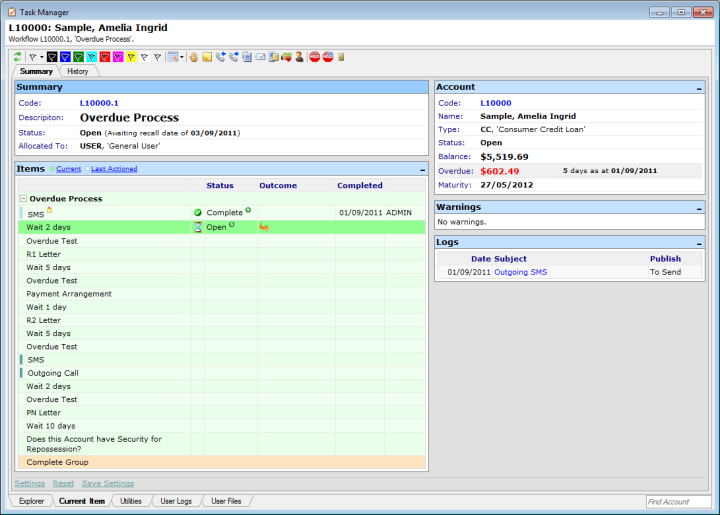Select the black flag swatch
The height and width of the screenshot is (515, 720).
(x=52, y=57)
